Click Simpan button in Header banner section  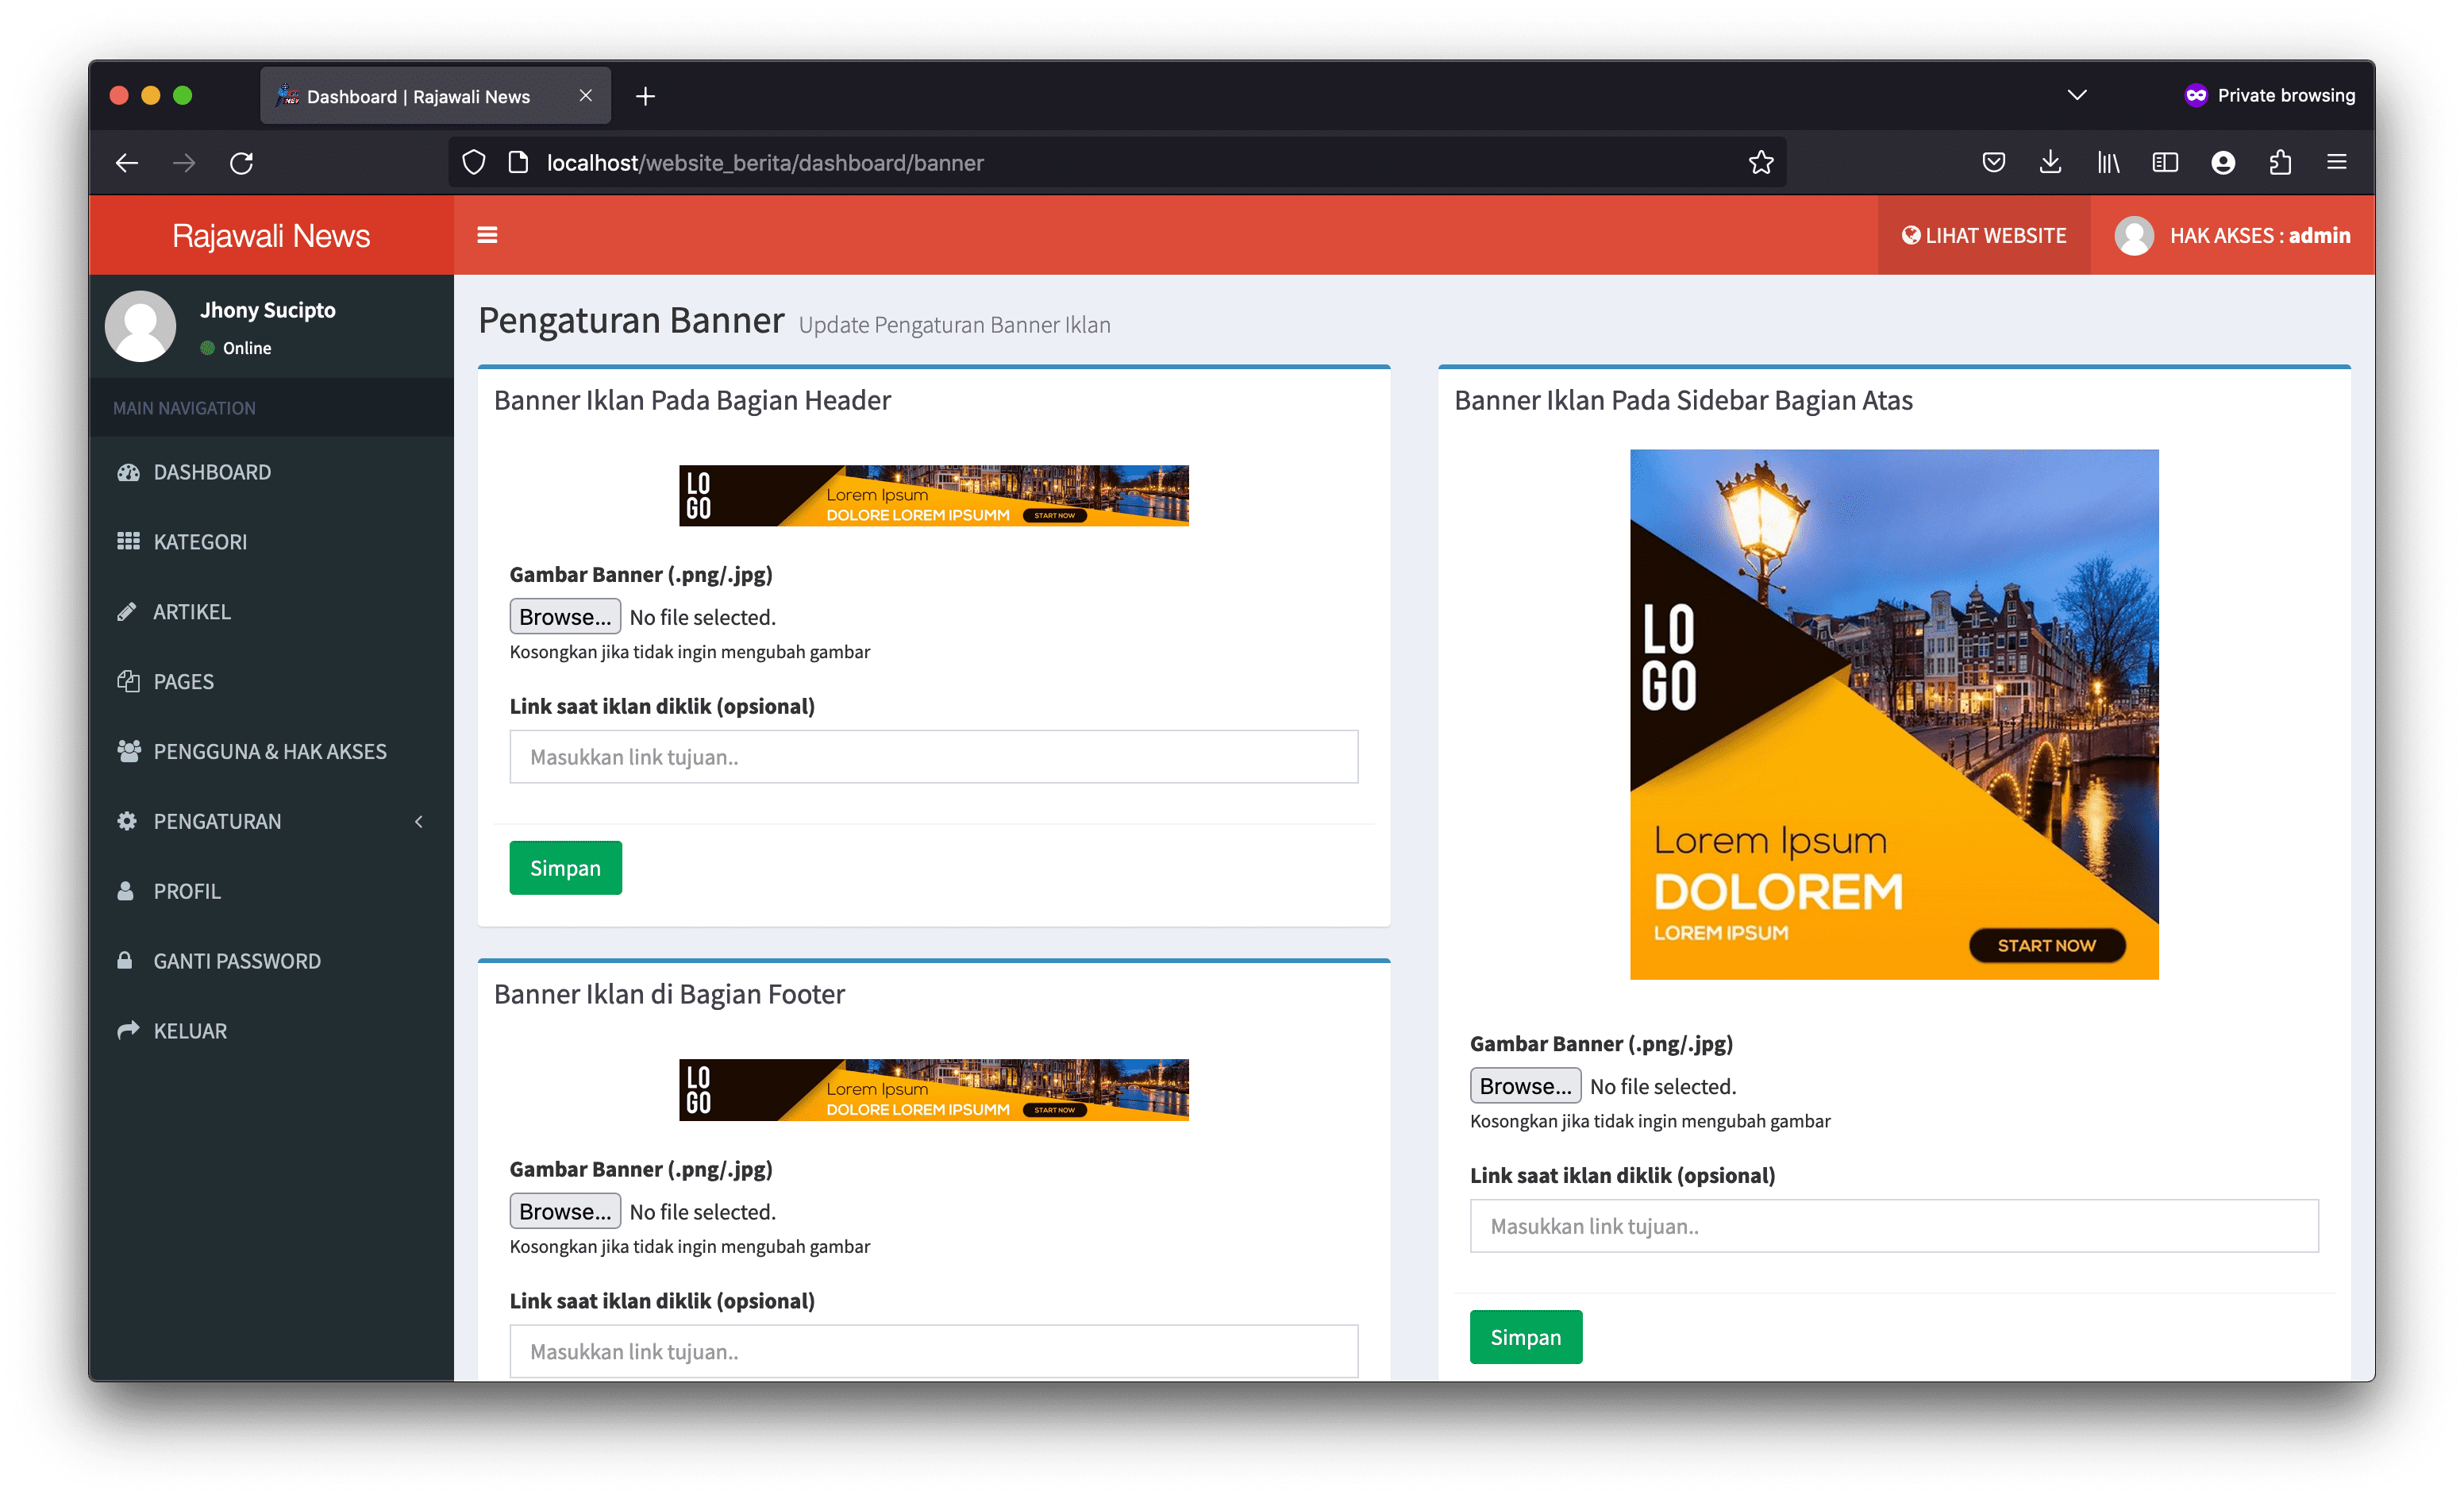(565, 867)
